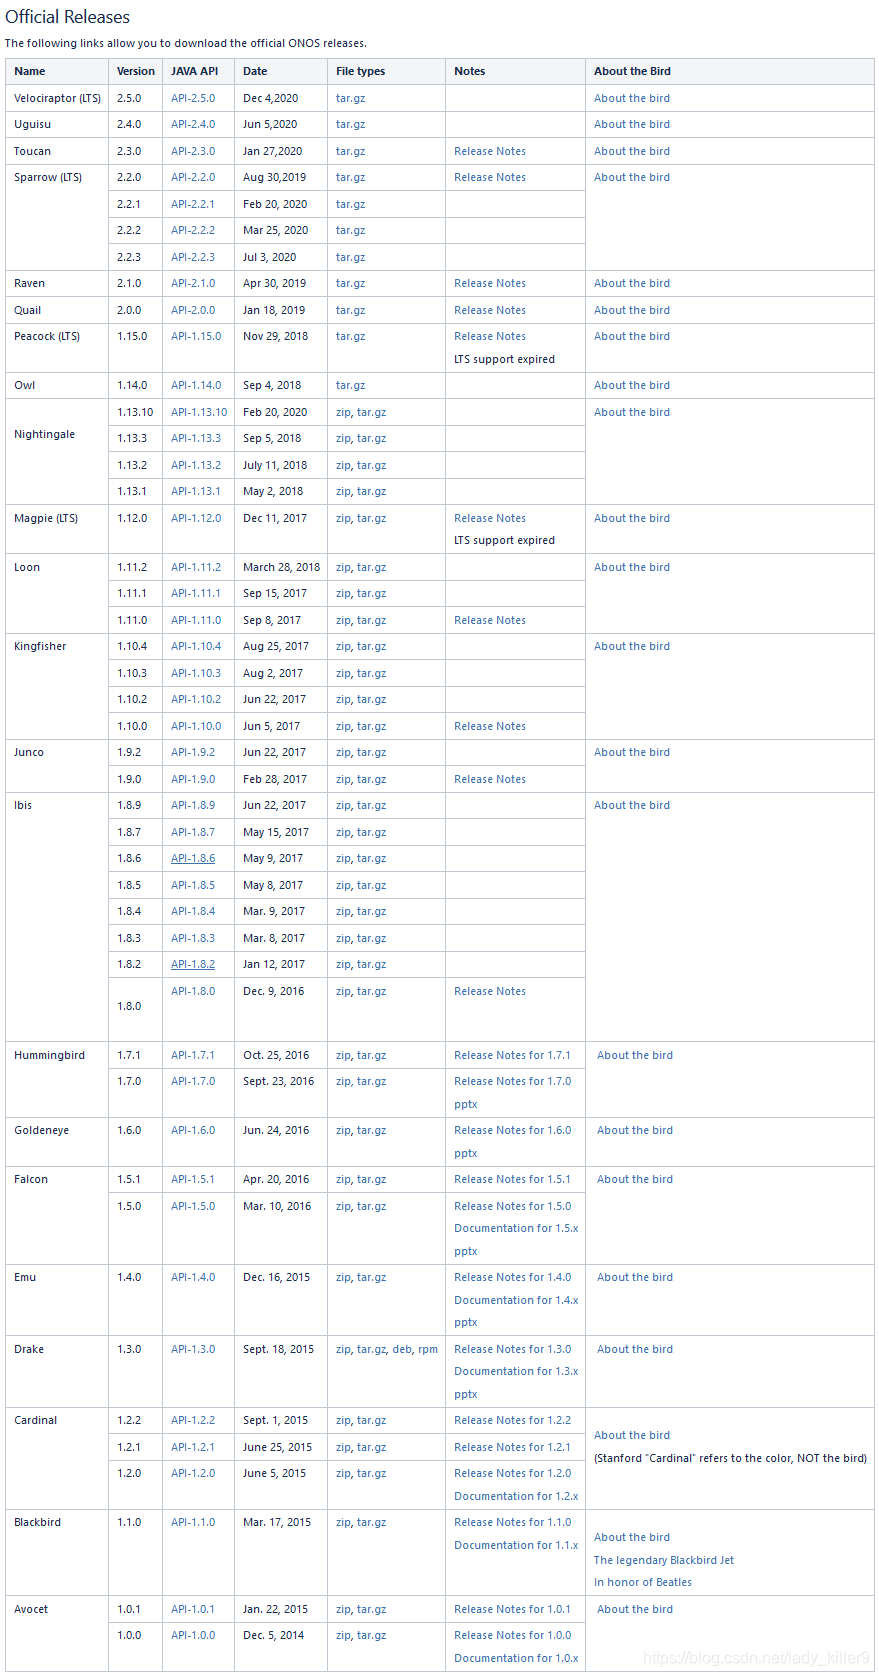Image resolution: width=879 pixels, height=1676 pixels.
Task: Download tar.gz for Sparrow 2.2.3
Action: [350, 256]
